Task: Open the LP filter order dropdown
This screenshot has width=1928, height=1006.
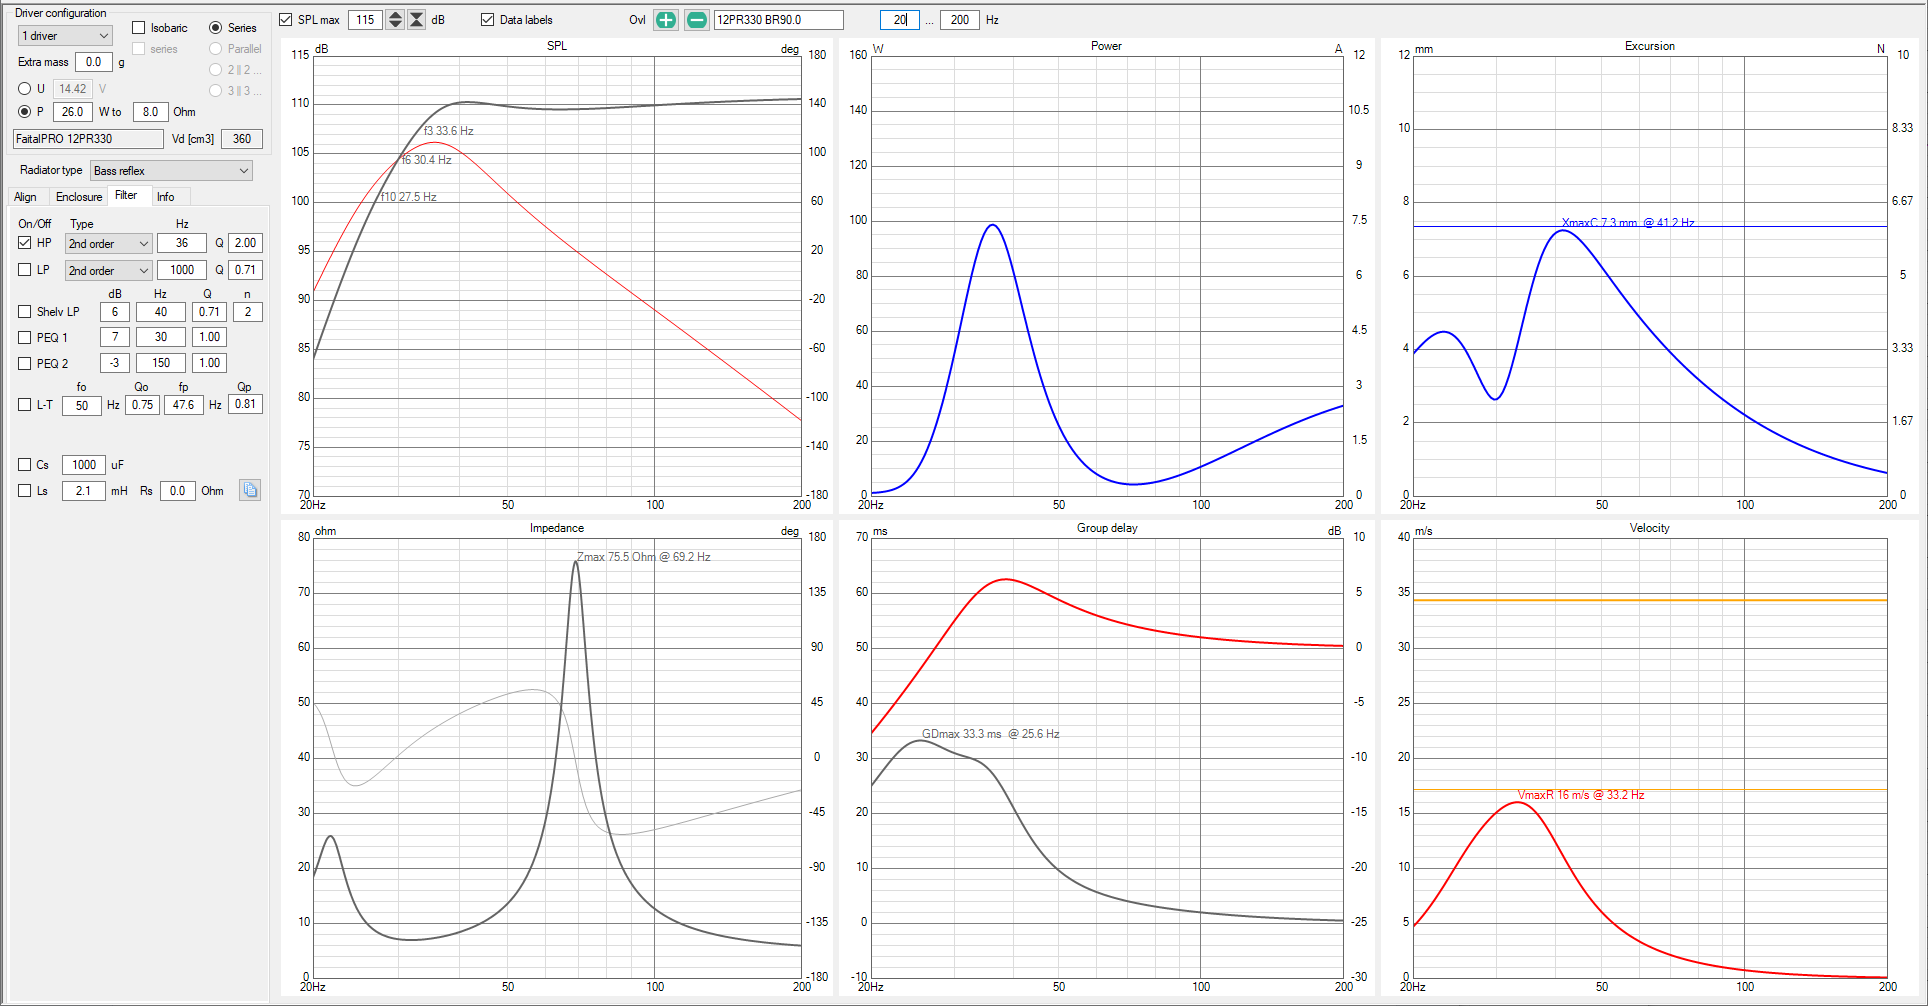Action: 108,271
